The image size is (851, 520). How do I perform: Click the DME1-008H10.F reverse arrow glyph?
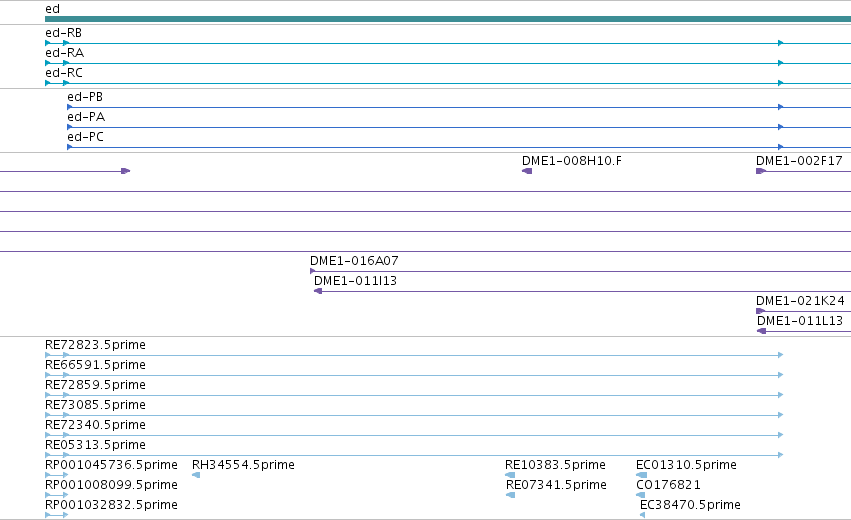(527, 171)
